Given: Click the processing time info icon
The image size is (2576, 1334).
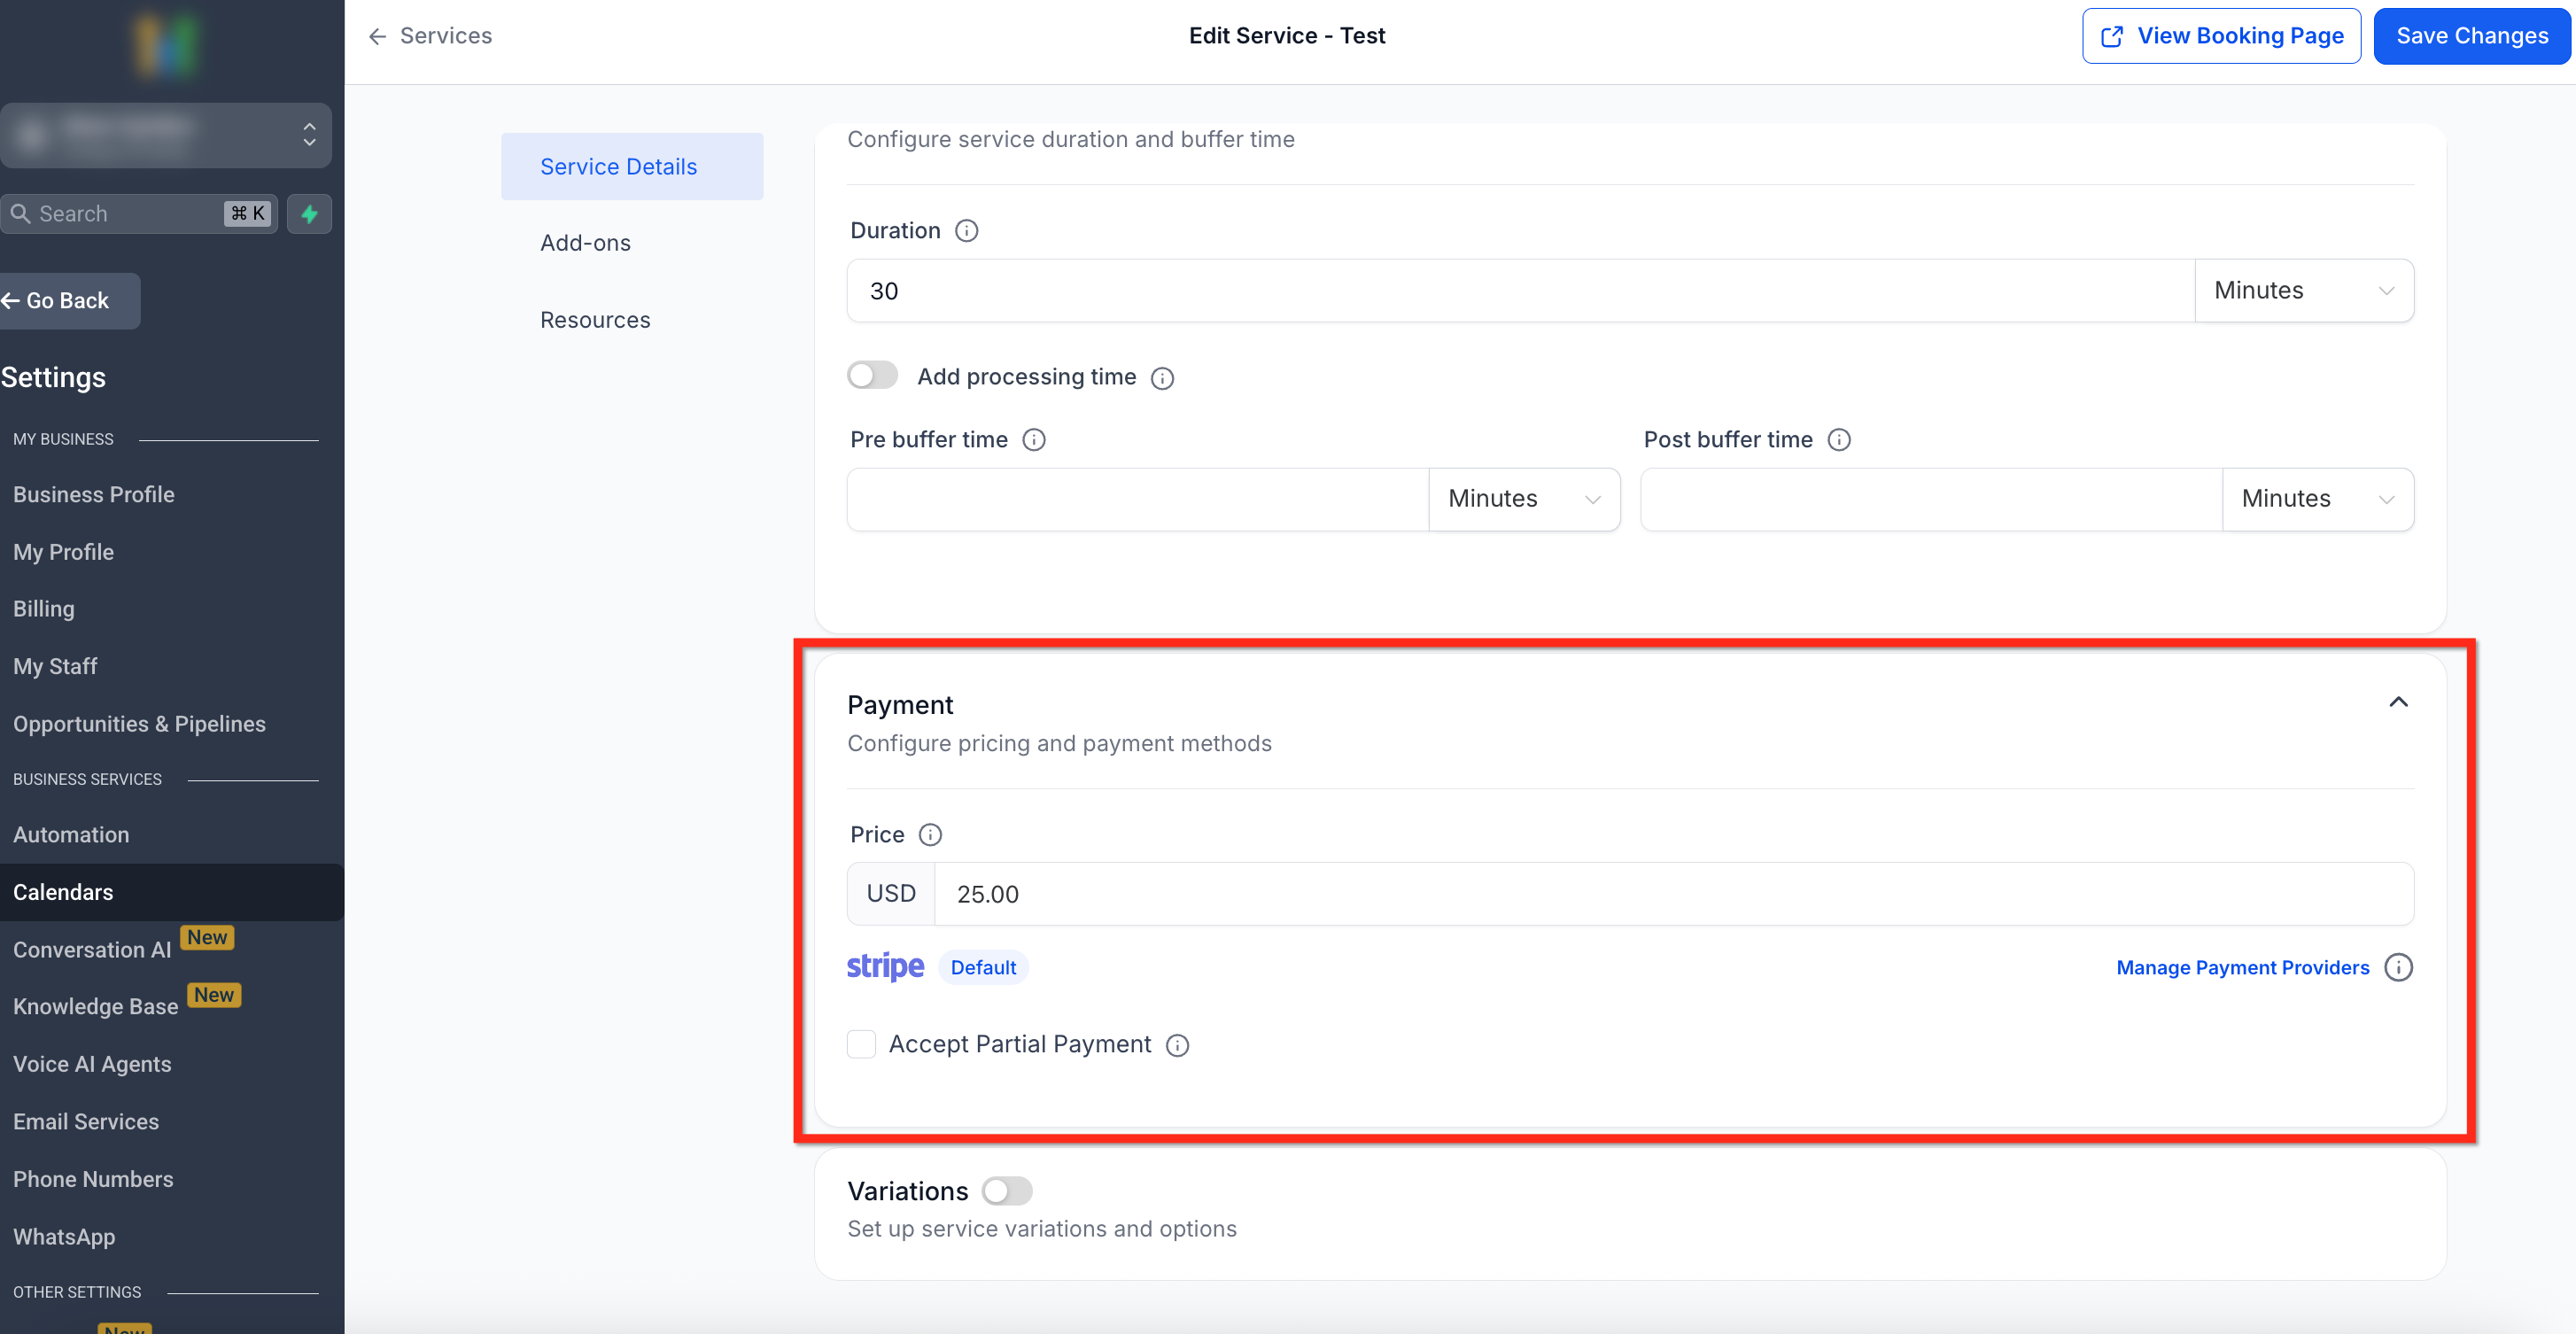Looking at the screenshot, I should pyautogui.click(x=1162, y=378).
